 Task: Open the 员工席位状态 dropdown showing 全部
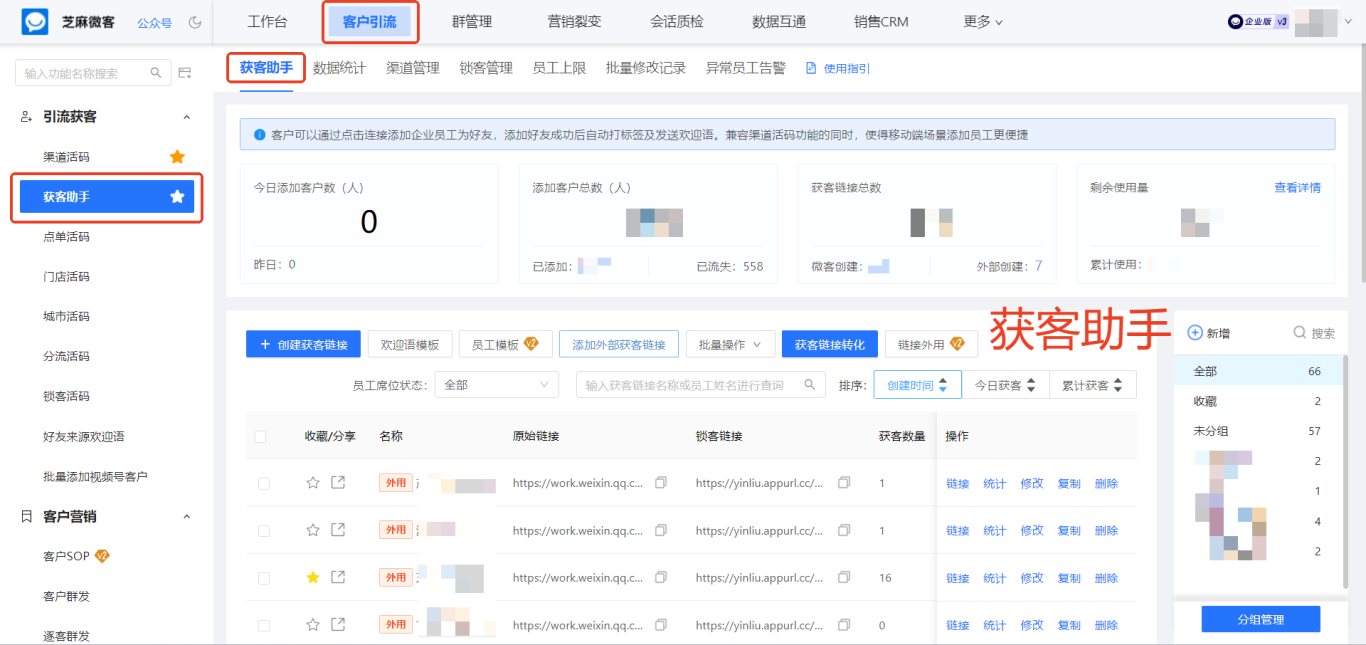[497, 384]
